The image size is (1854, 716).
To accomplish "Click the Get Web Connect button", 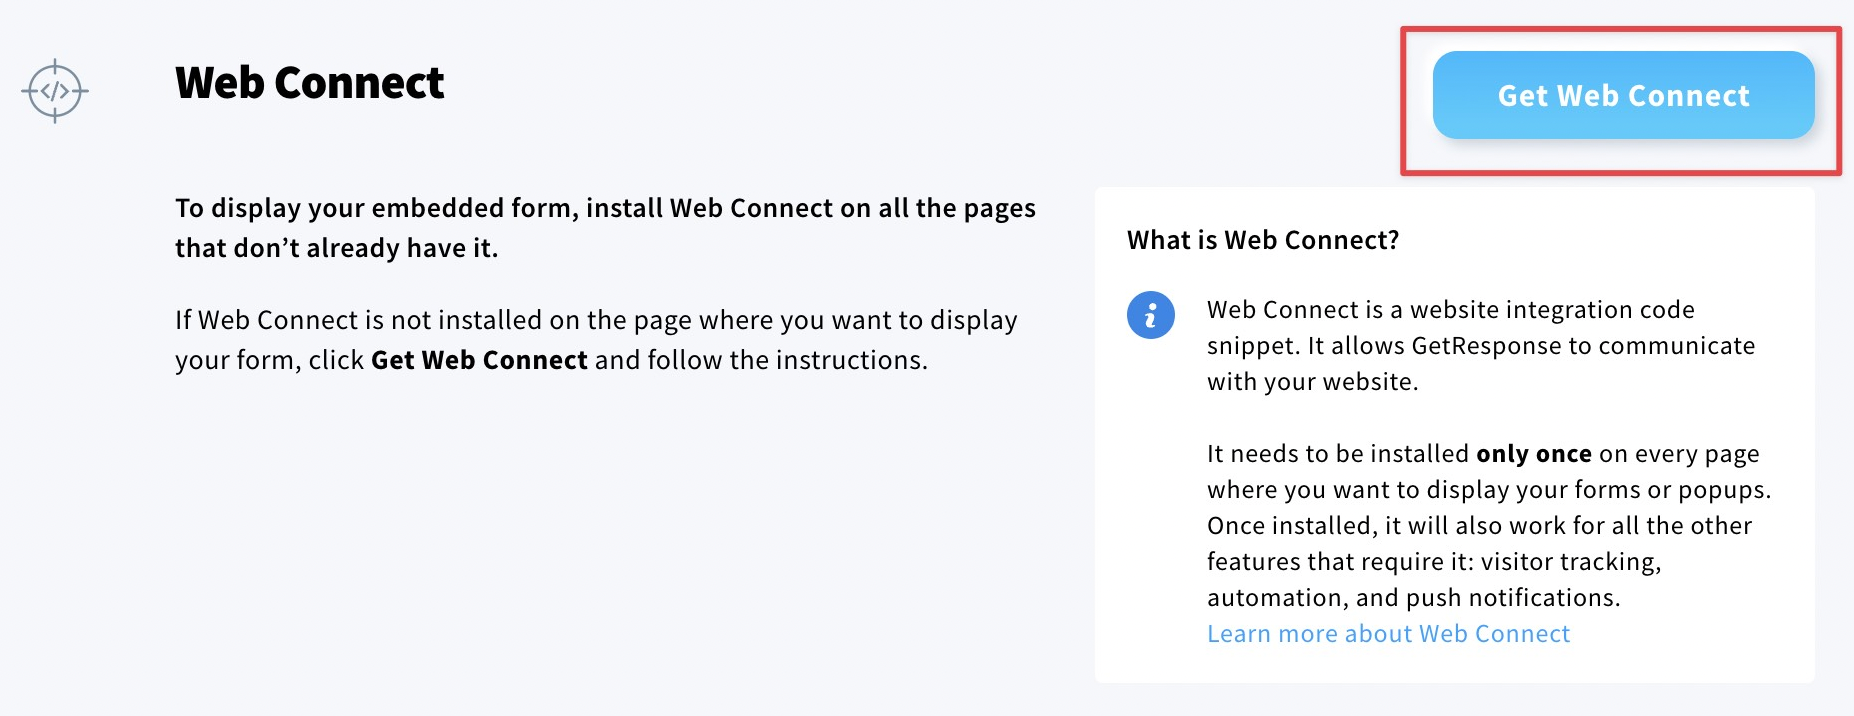I will [1623, 95].
